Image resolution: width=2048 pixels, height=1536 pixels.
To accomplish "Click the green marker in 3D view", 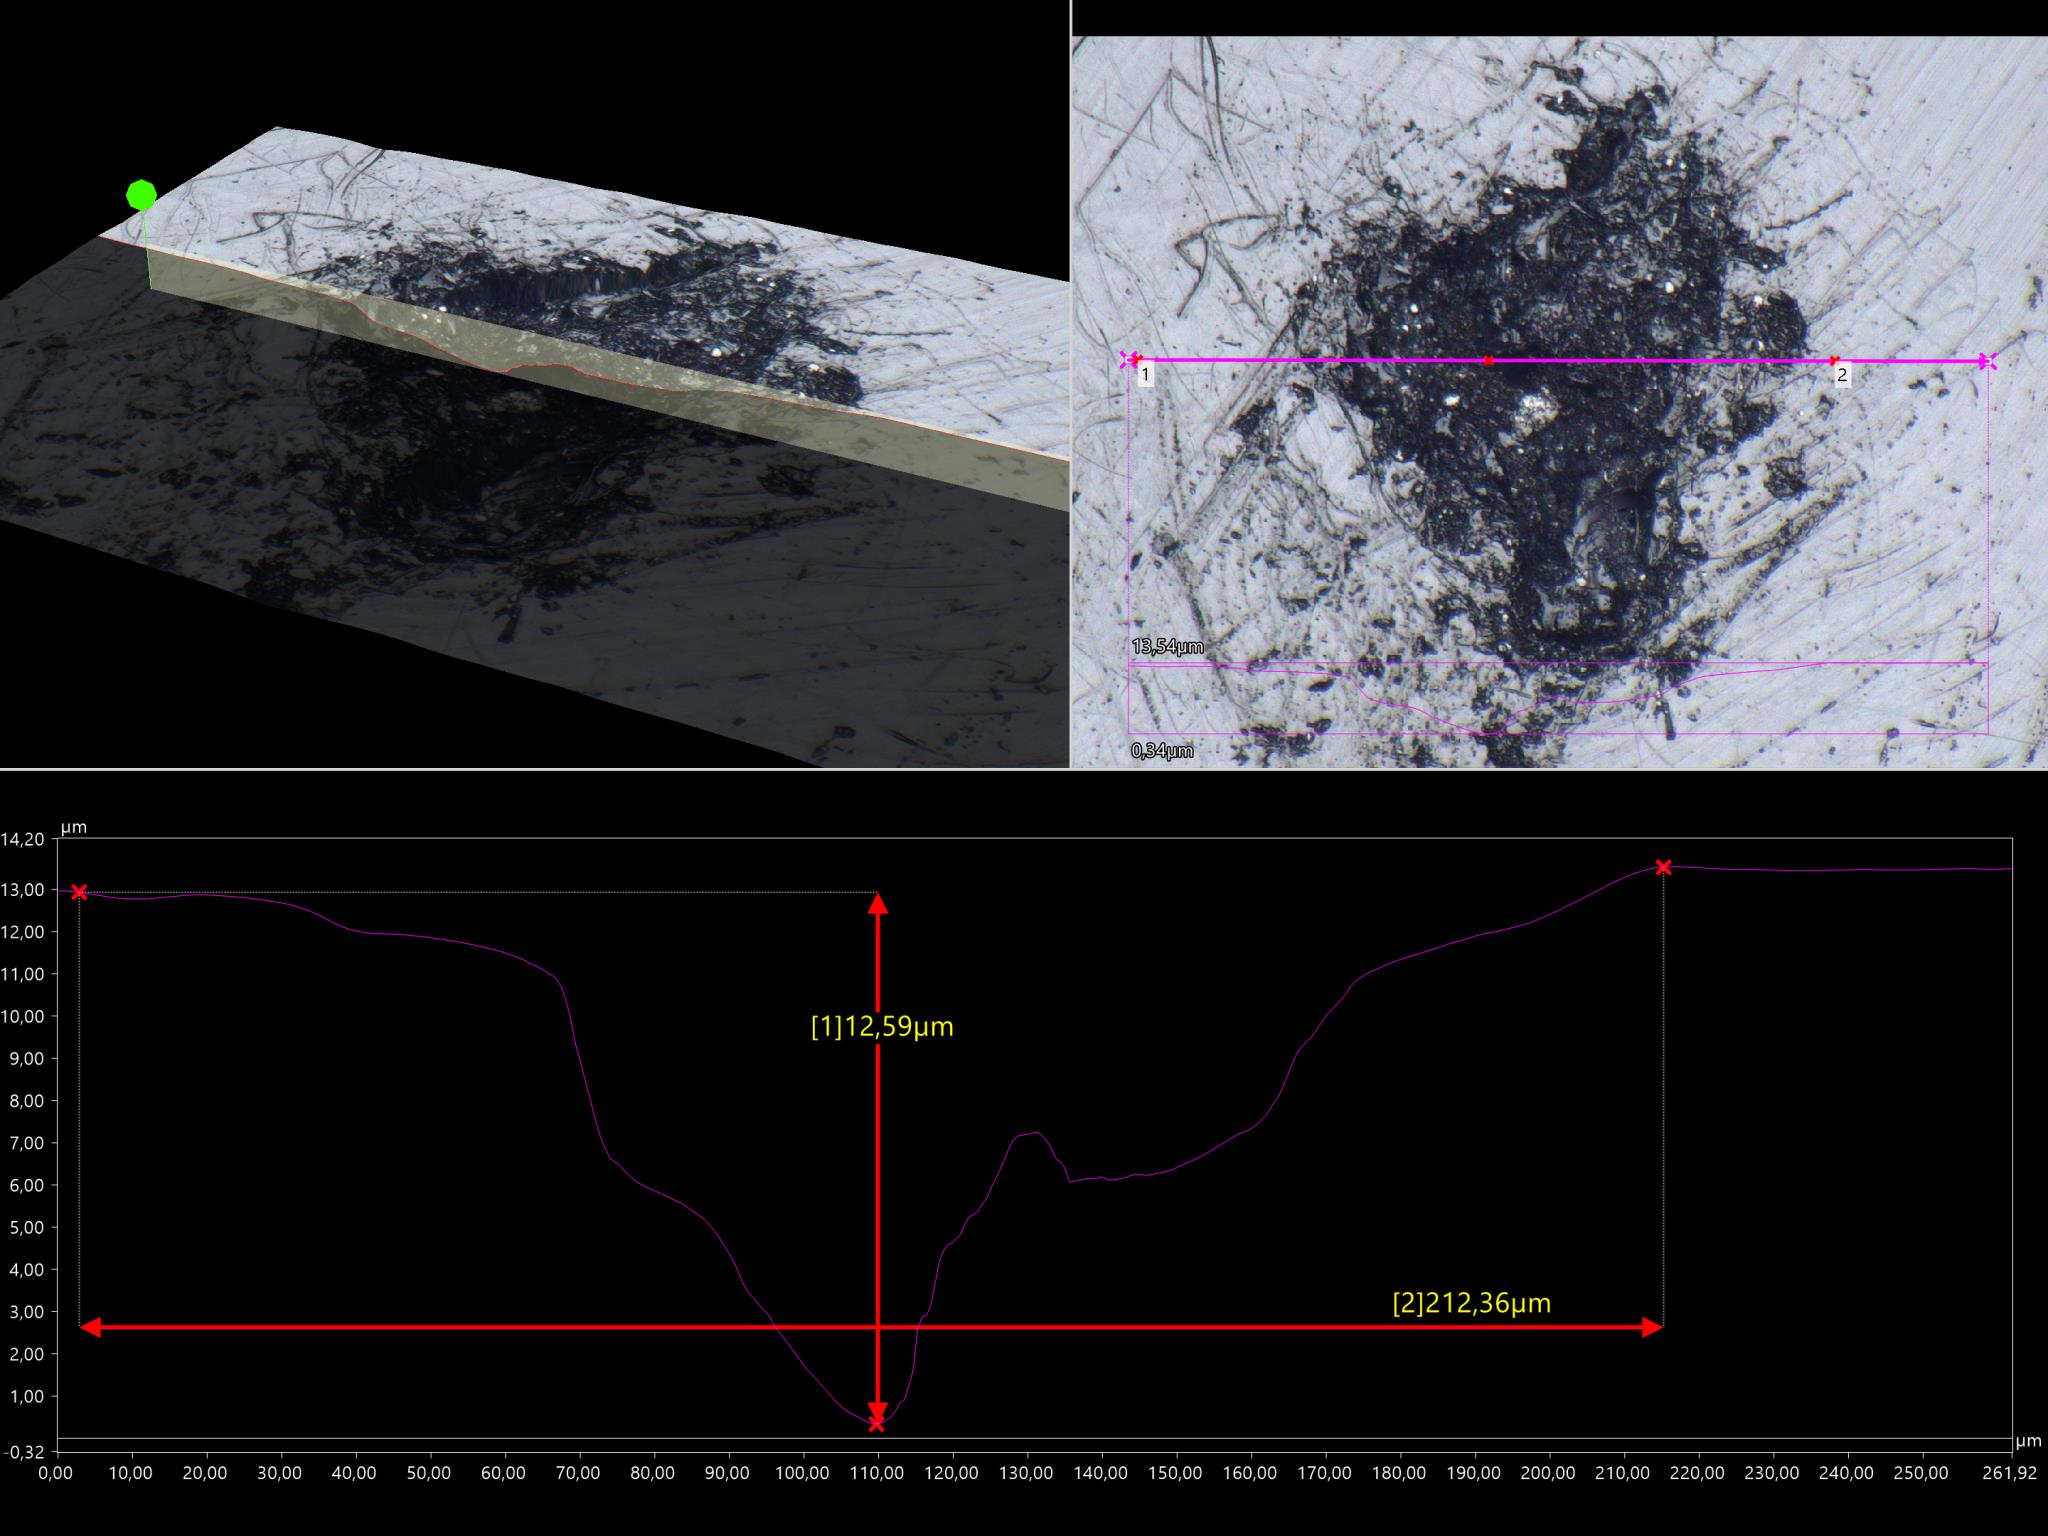I will [x=141, y=195].
